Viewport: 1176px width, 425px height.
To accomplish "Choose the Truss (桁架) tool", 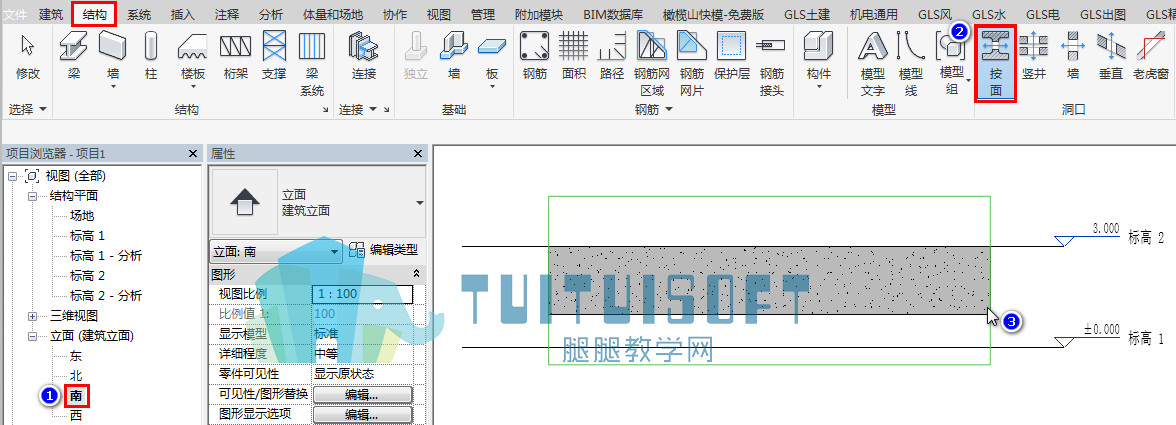I will (235, 56).
